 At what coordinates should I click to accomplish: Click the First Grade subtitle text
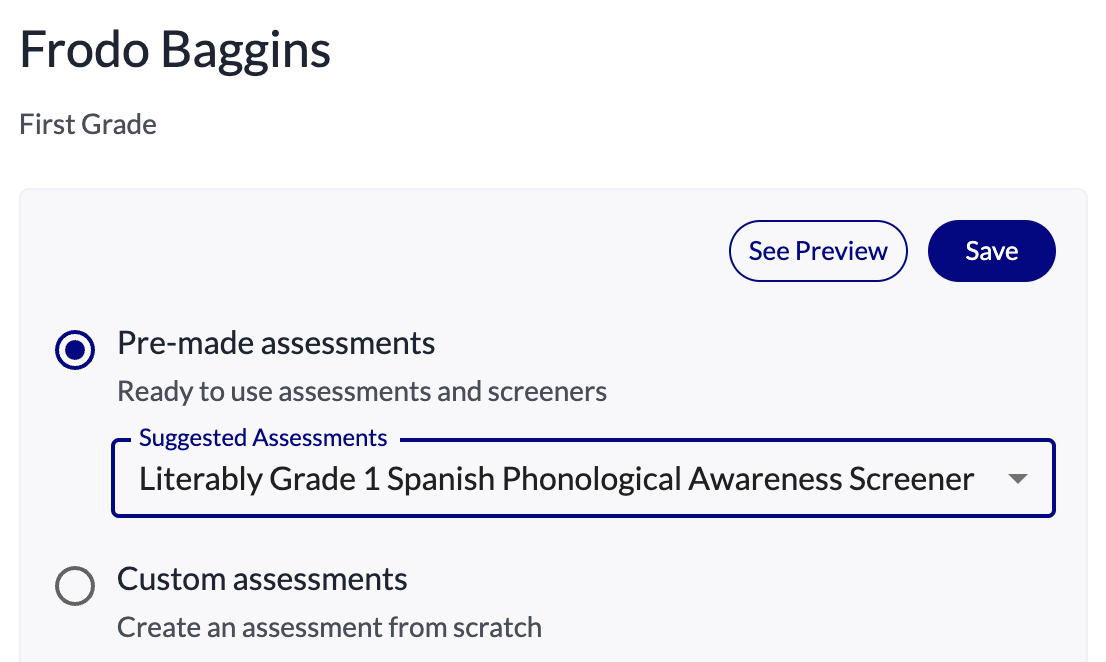(88, 125)
